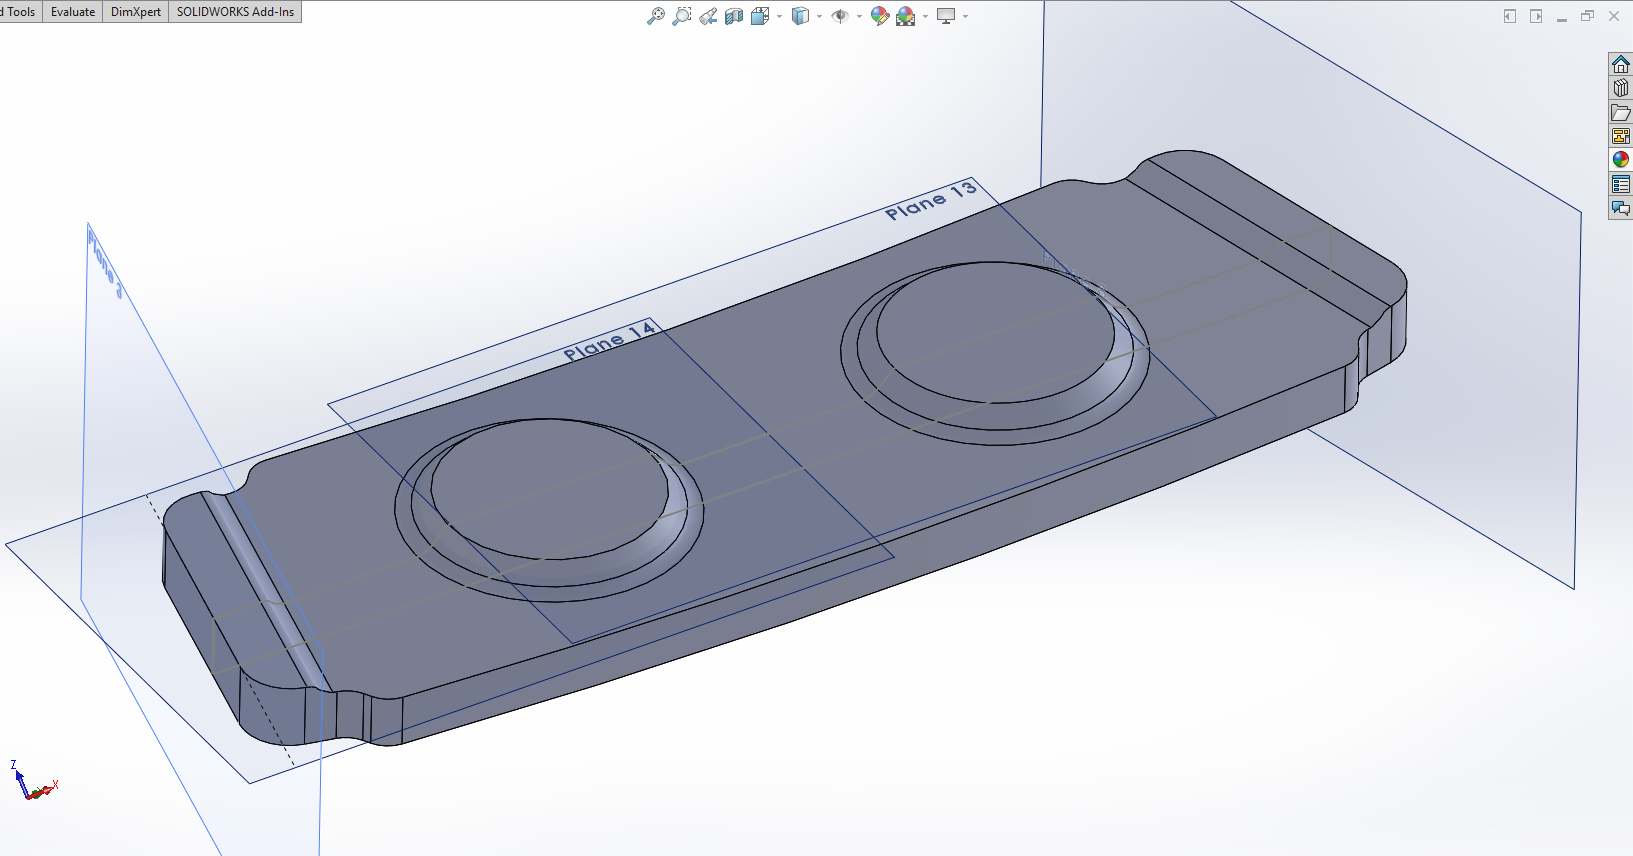Click the Apply Scene icon
Viewport: 1633px width, 856px height.
(906, 16)
